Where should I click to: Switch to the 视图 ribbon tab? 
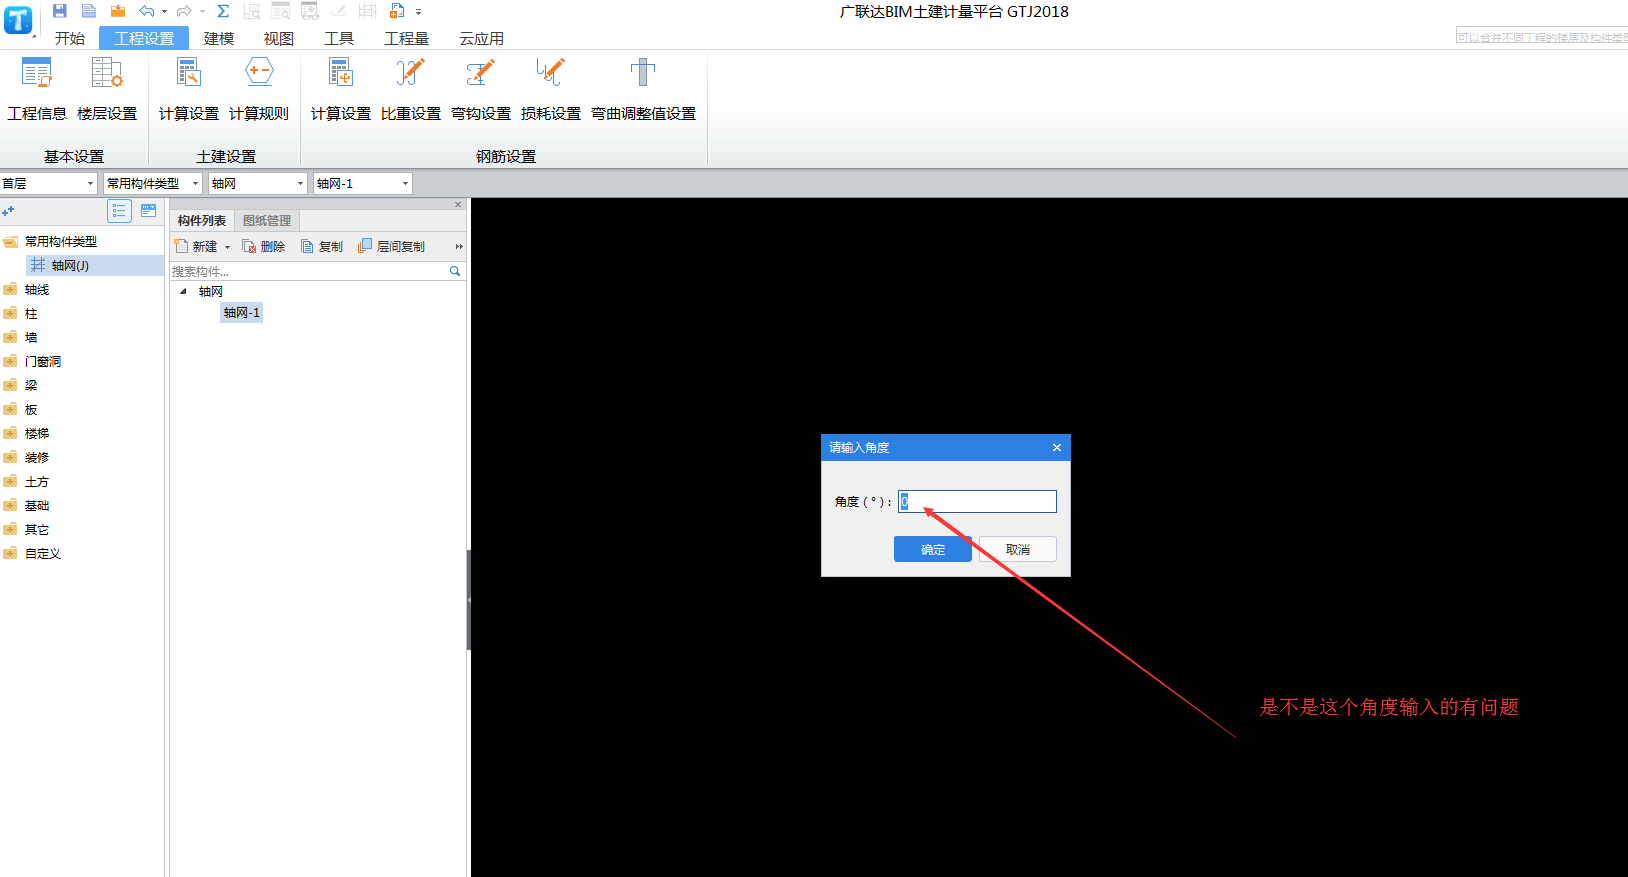point(279,38)
